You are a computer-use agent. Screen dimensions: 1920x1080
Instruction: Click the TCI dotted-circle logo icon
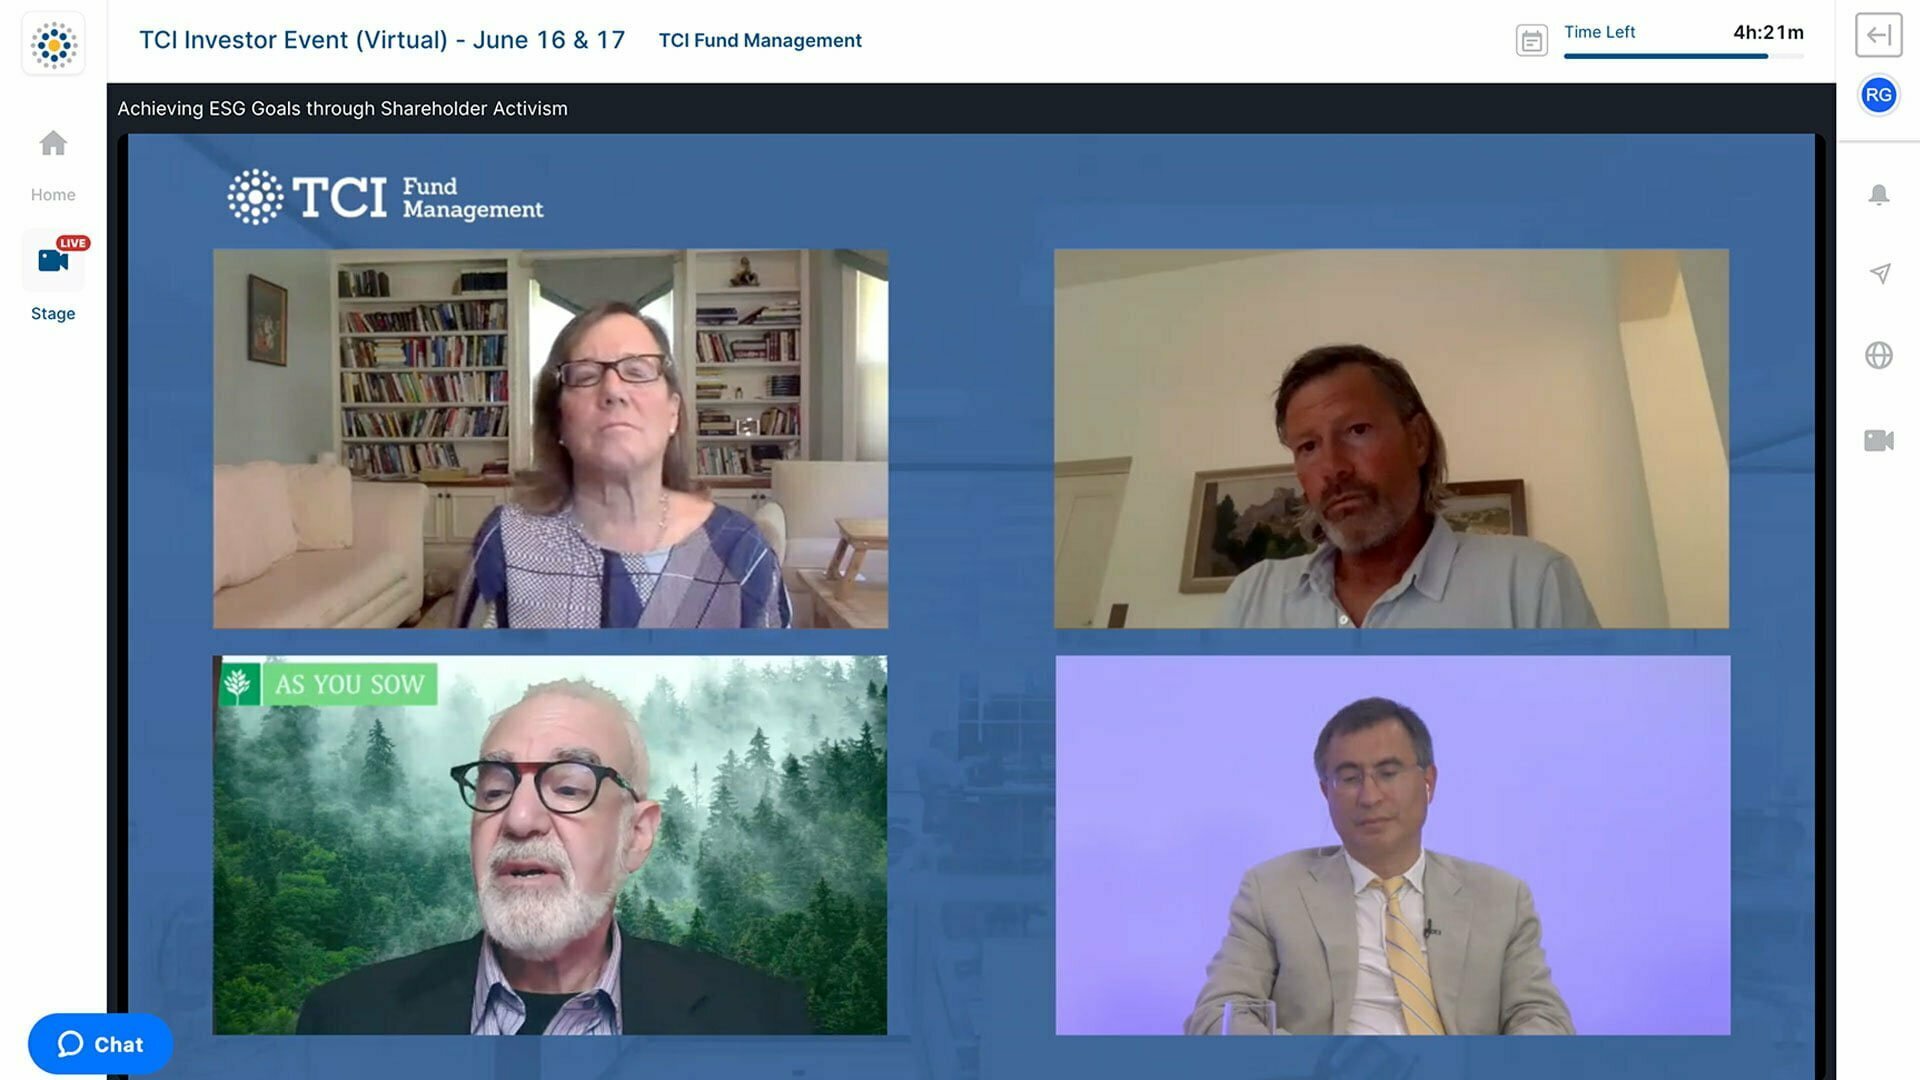[53, 45]
